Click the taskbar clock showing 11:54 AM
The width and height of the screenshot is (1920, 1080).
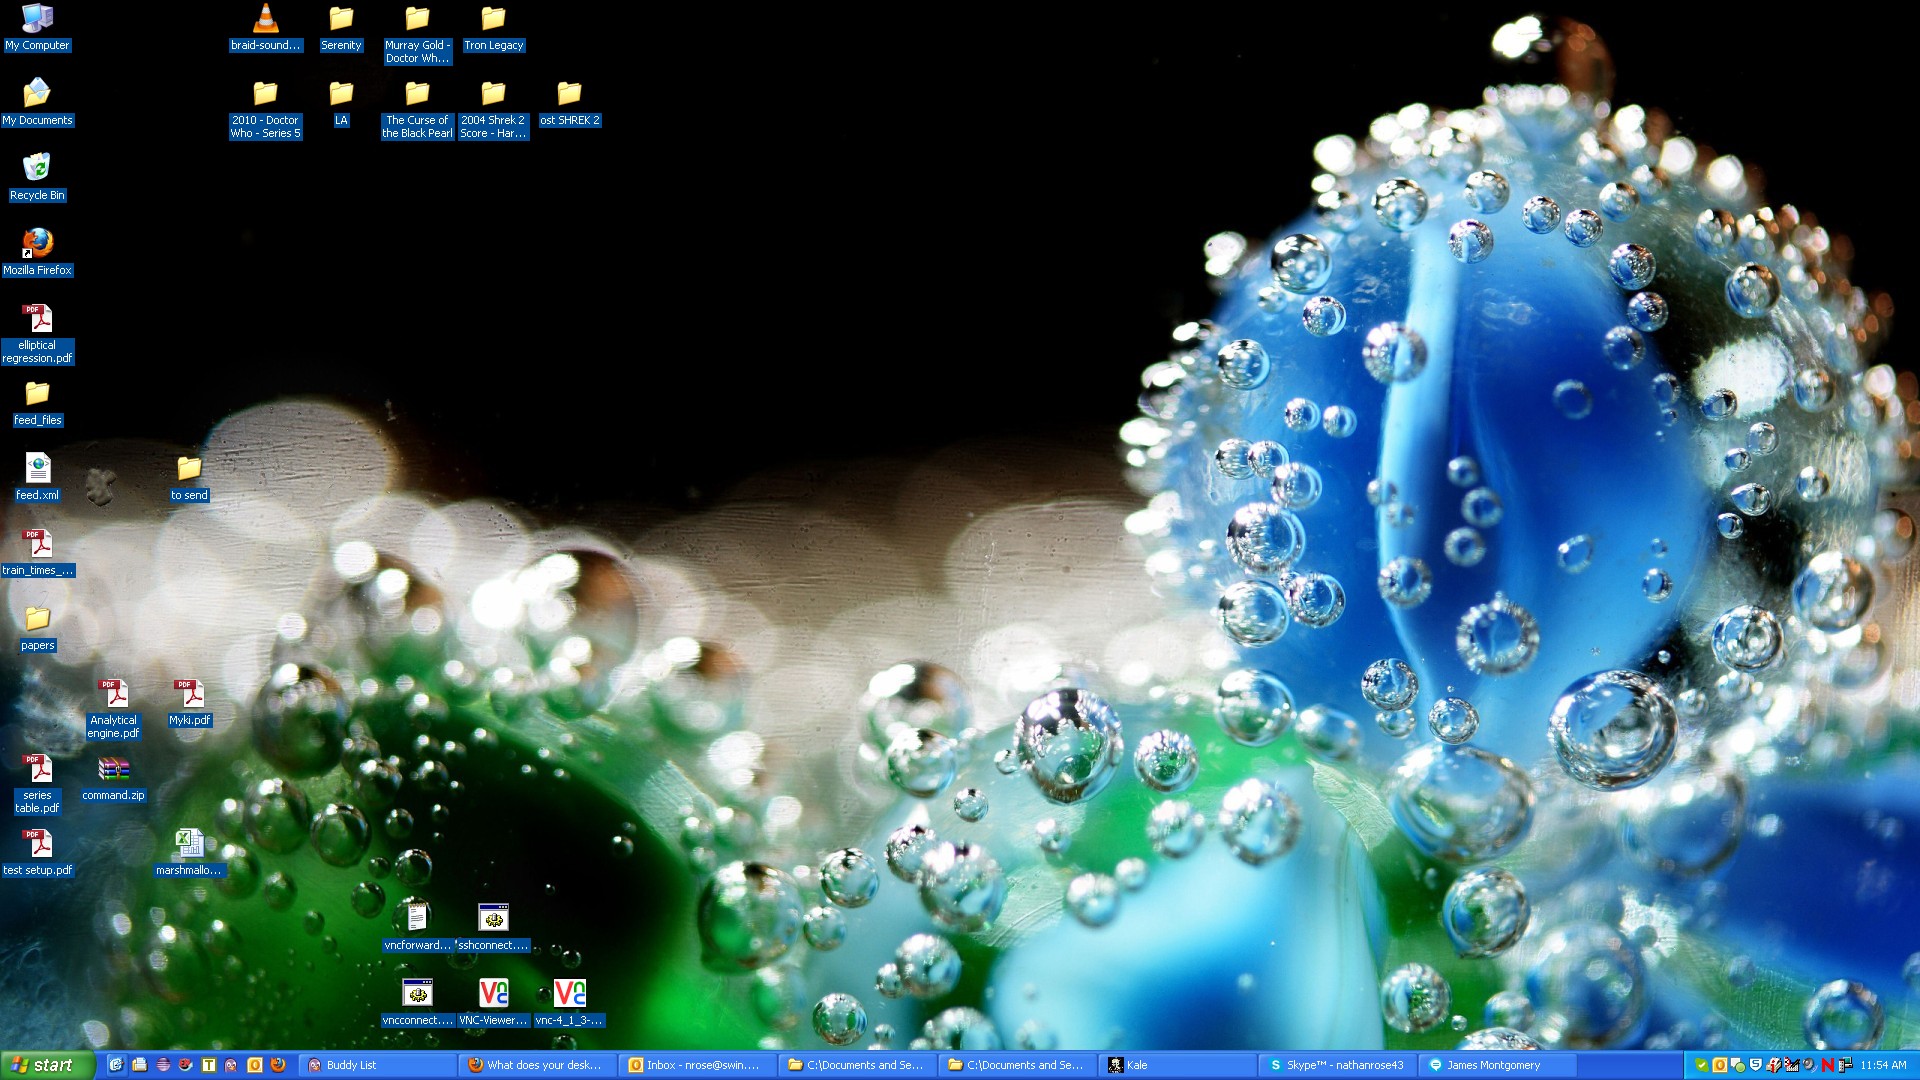pos(1883,1065)
